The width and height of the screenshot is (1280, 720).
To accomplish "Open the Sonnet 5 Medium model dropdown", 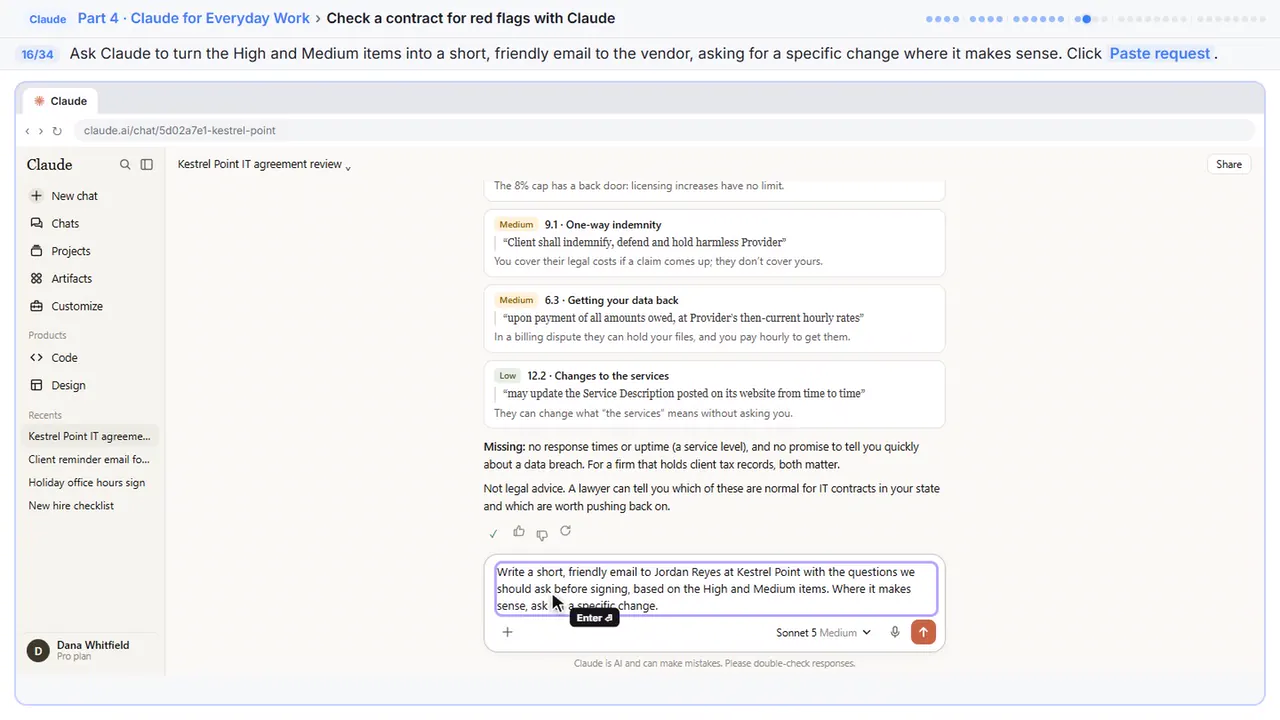I will click(823, 632).
